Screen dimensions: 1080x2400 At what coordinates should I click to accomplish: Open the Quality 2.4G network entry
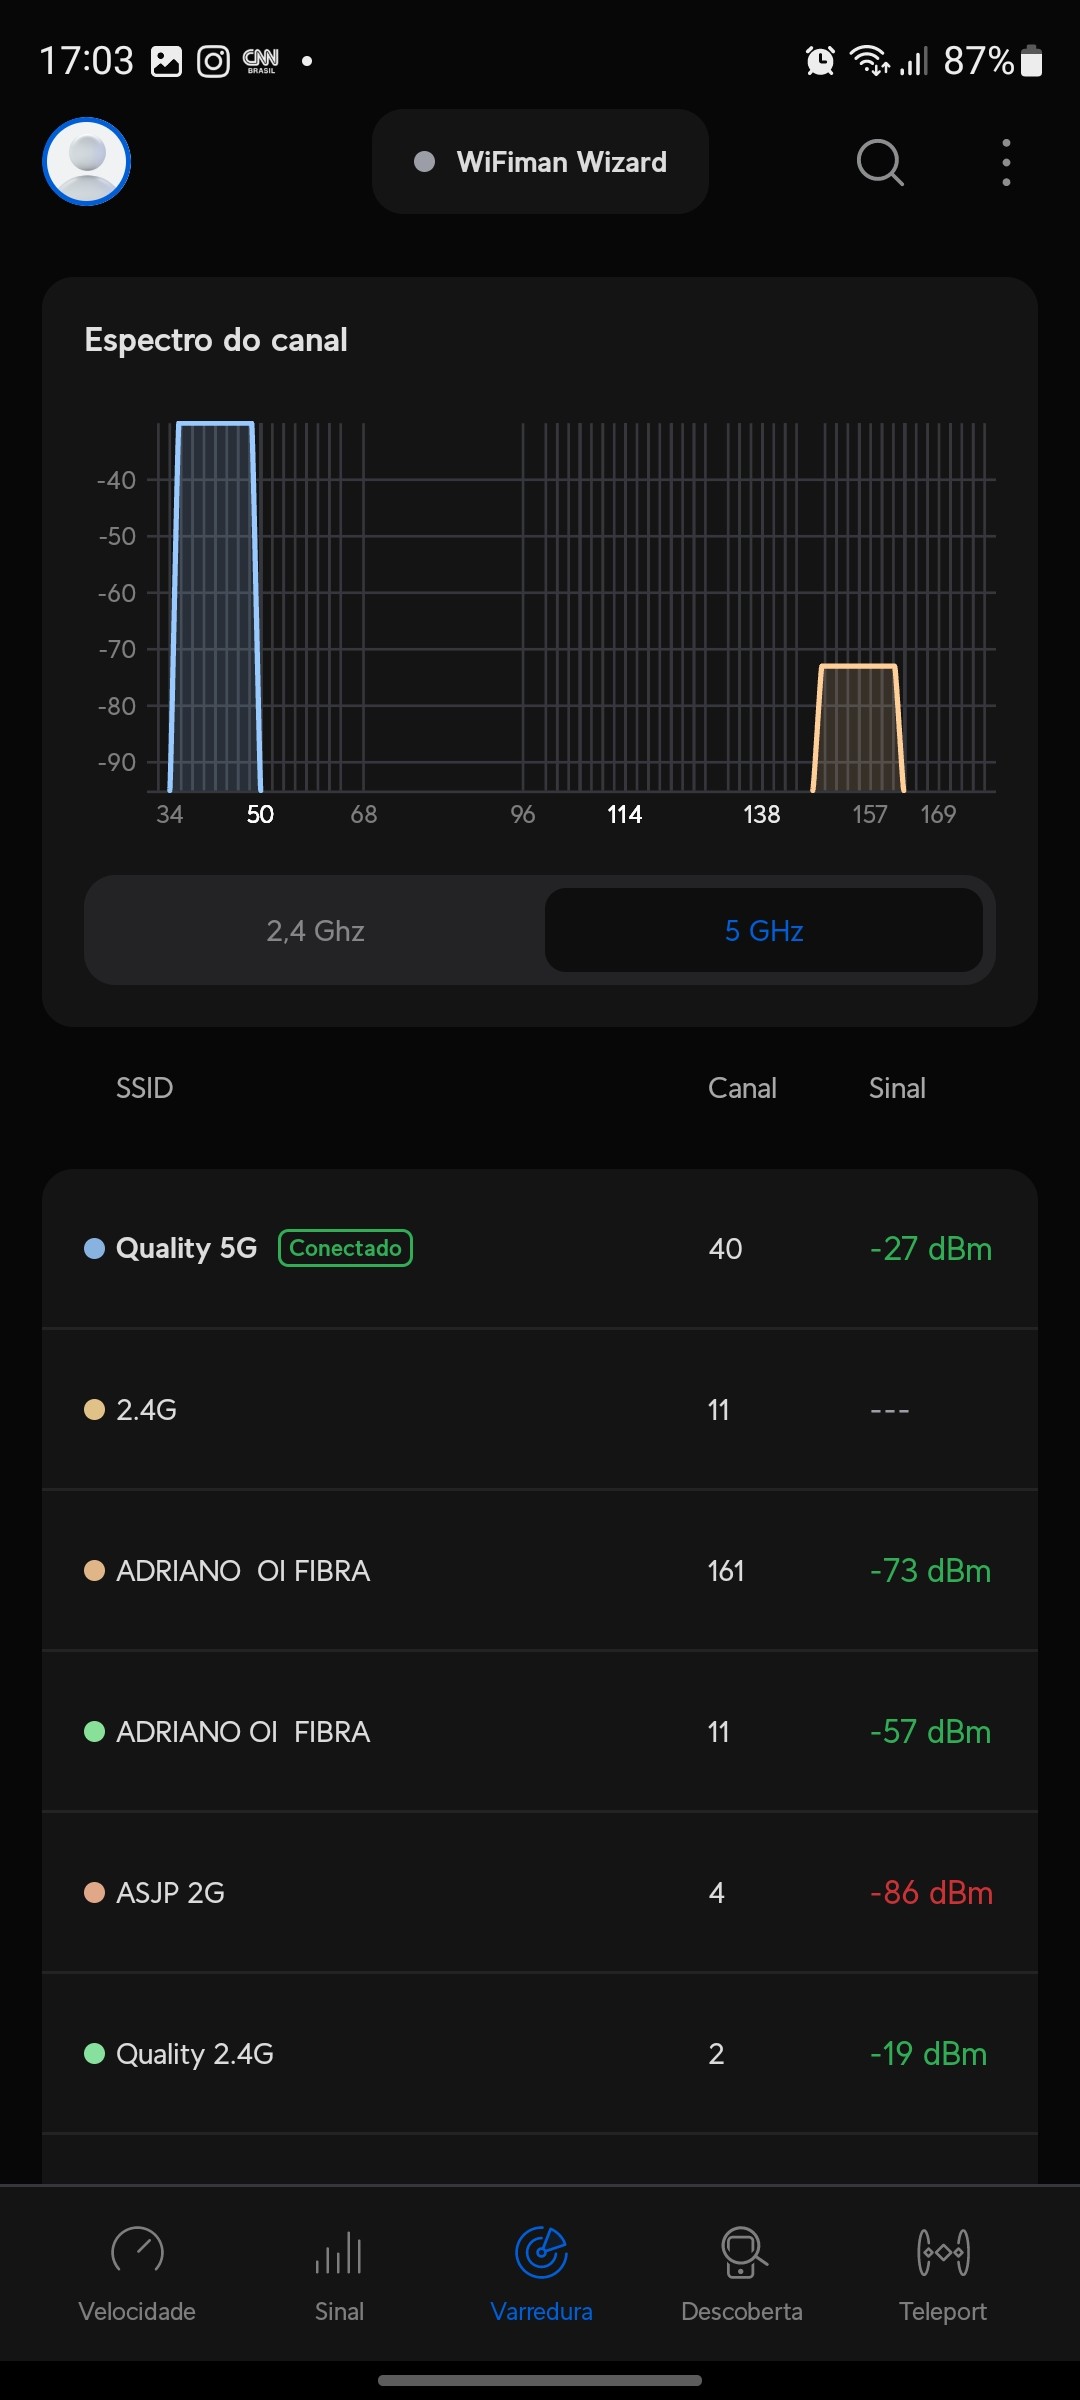click(540, 2054)
